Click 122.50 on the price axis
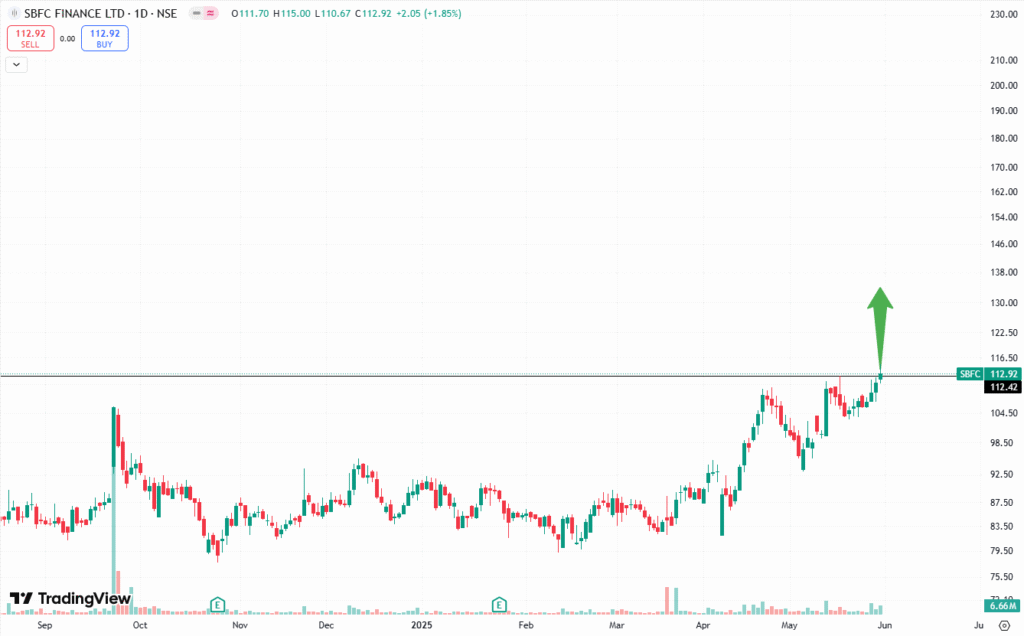 pos(1004,333)
